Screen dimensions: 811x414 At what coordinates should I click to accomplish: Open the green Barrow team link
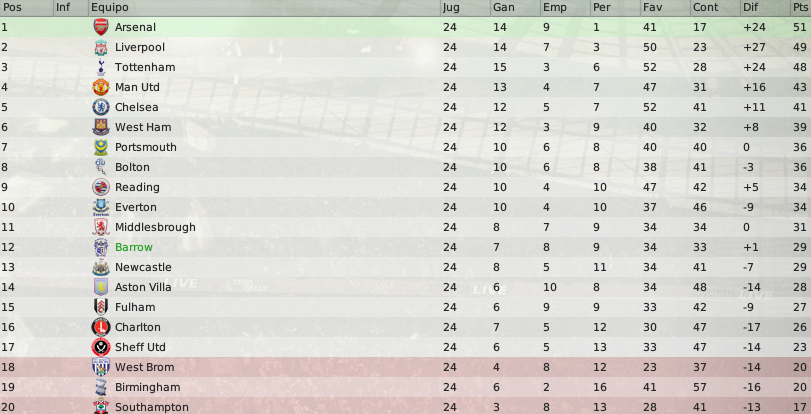134,247
